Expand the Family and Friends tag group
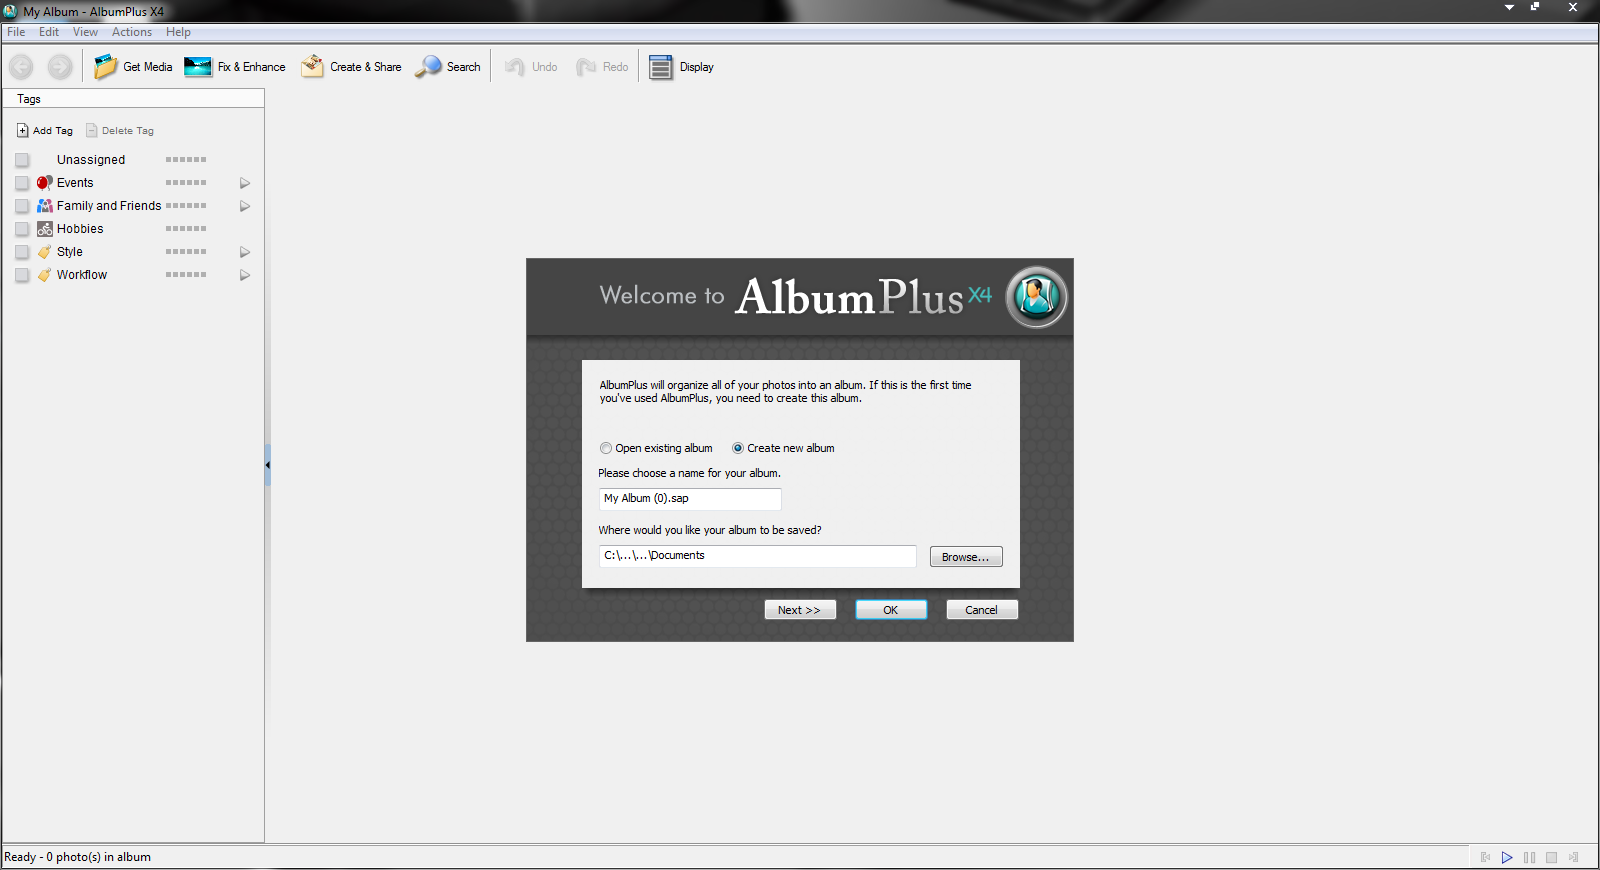 pyautogui.click(x=244, y=206)
